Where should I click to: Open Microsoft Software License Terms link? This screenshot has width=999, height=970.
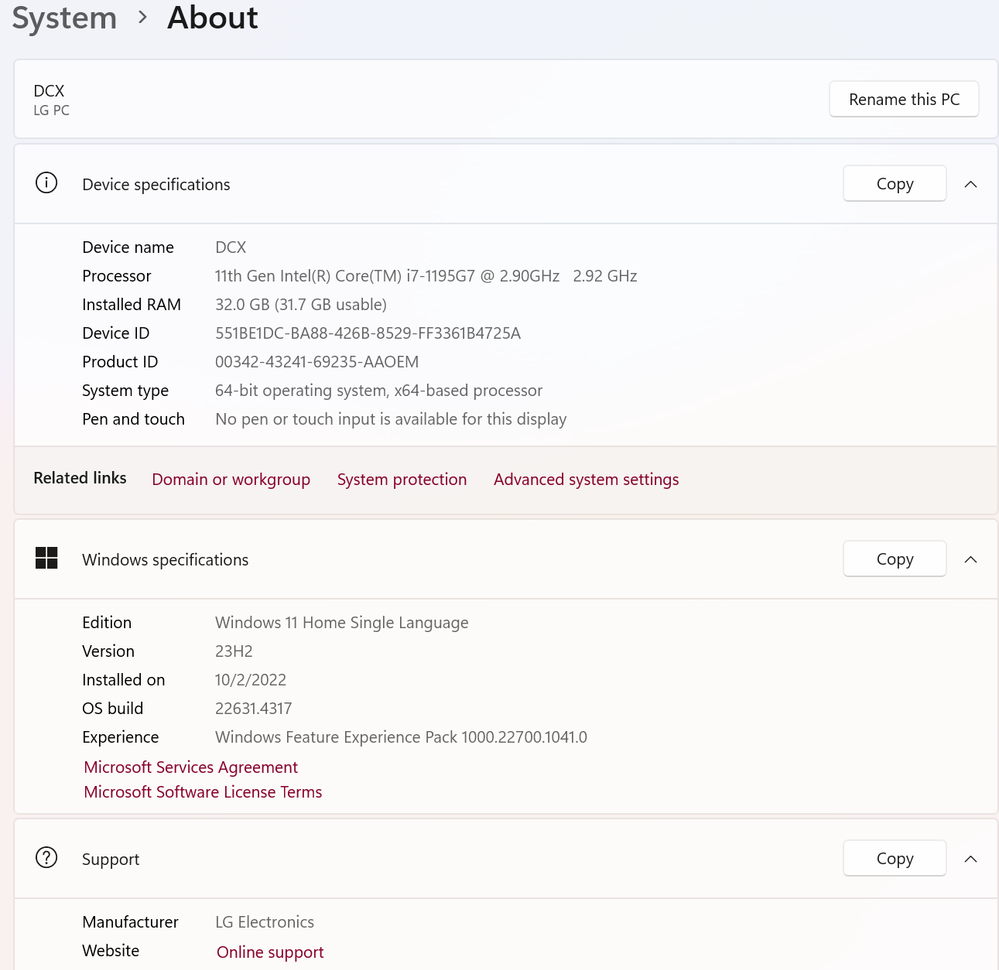[x=203, y=792]
